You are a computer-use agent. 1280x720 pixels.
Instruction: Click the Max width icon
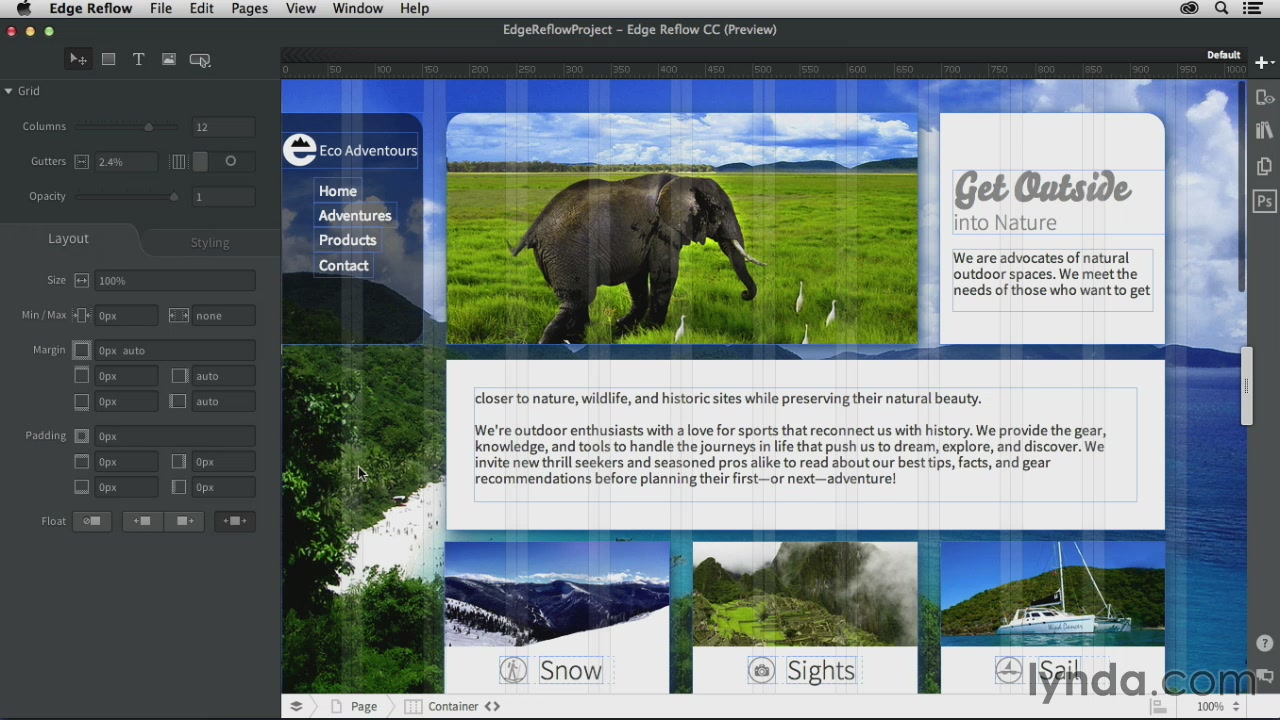[179, 316]
